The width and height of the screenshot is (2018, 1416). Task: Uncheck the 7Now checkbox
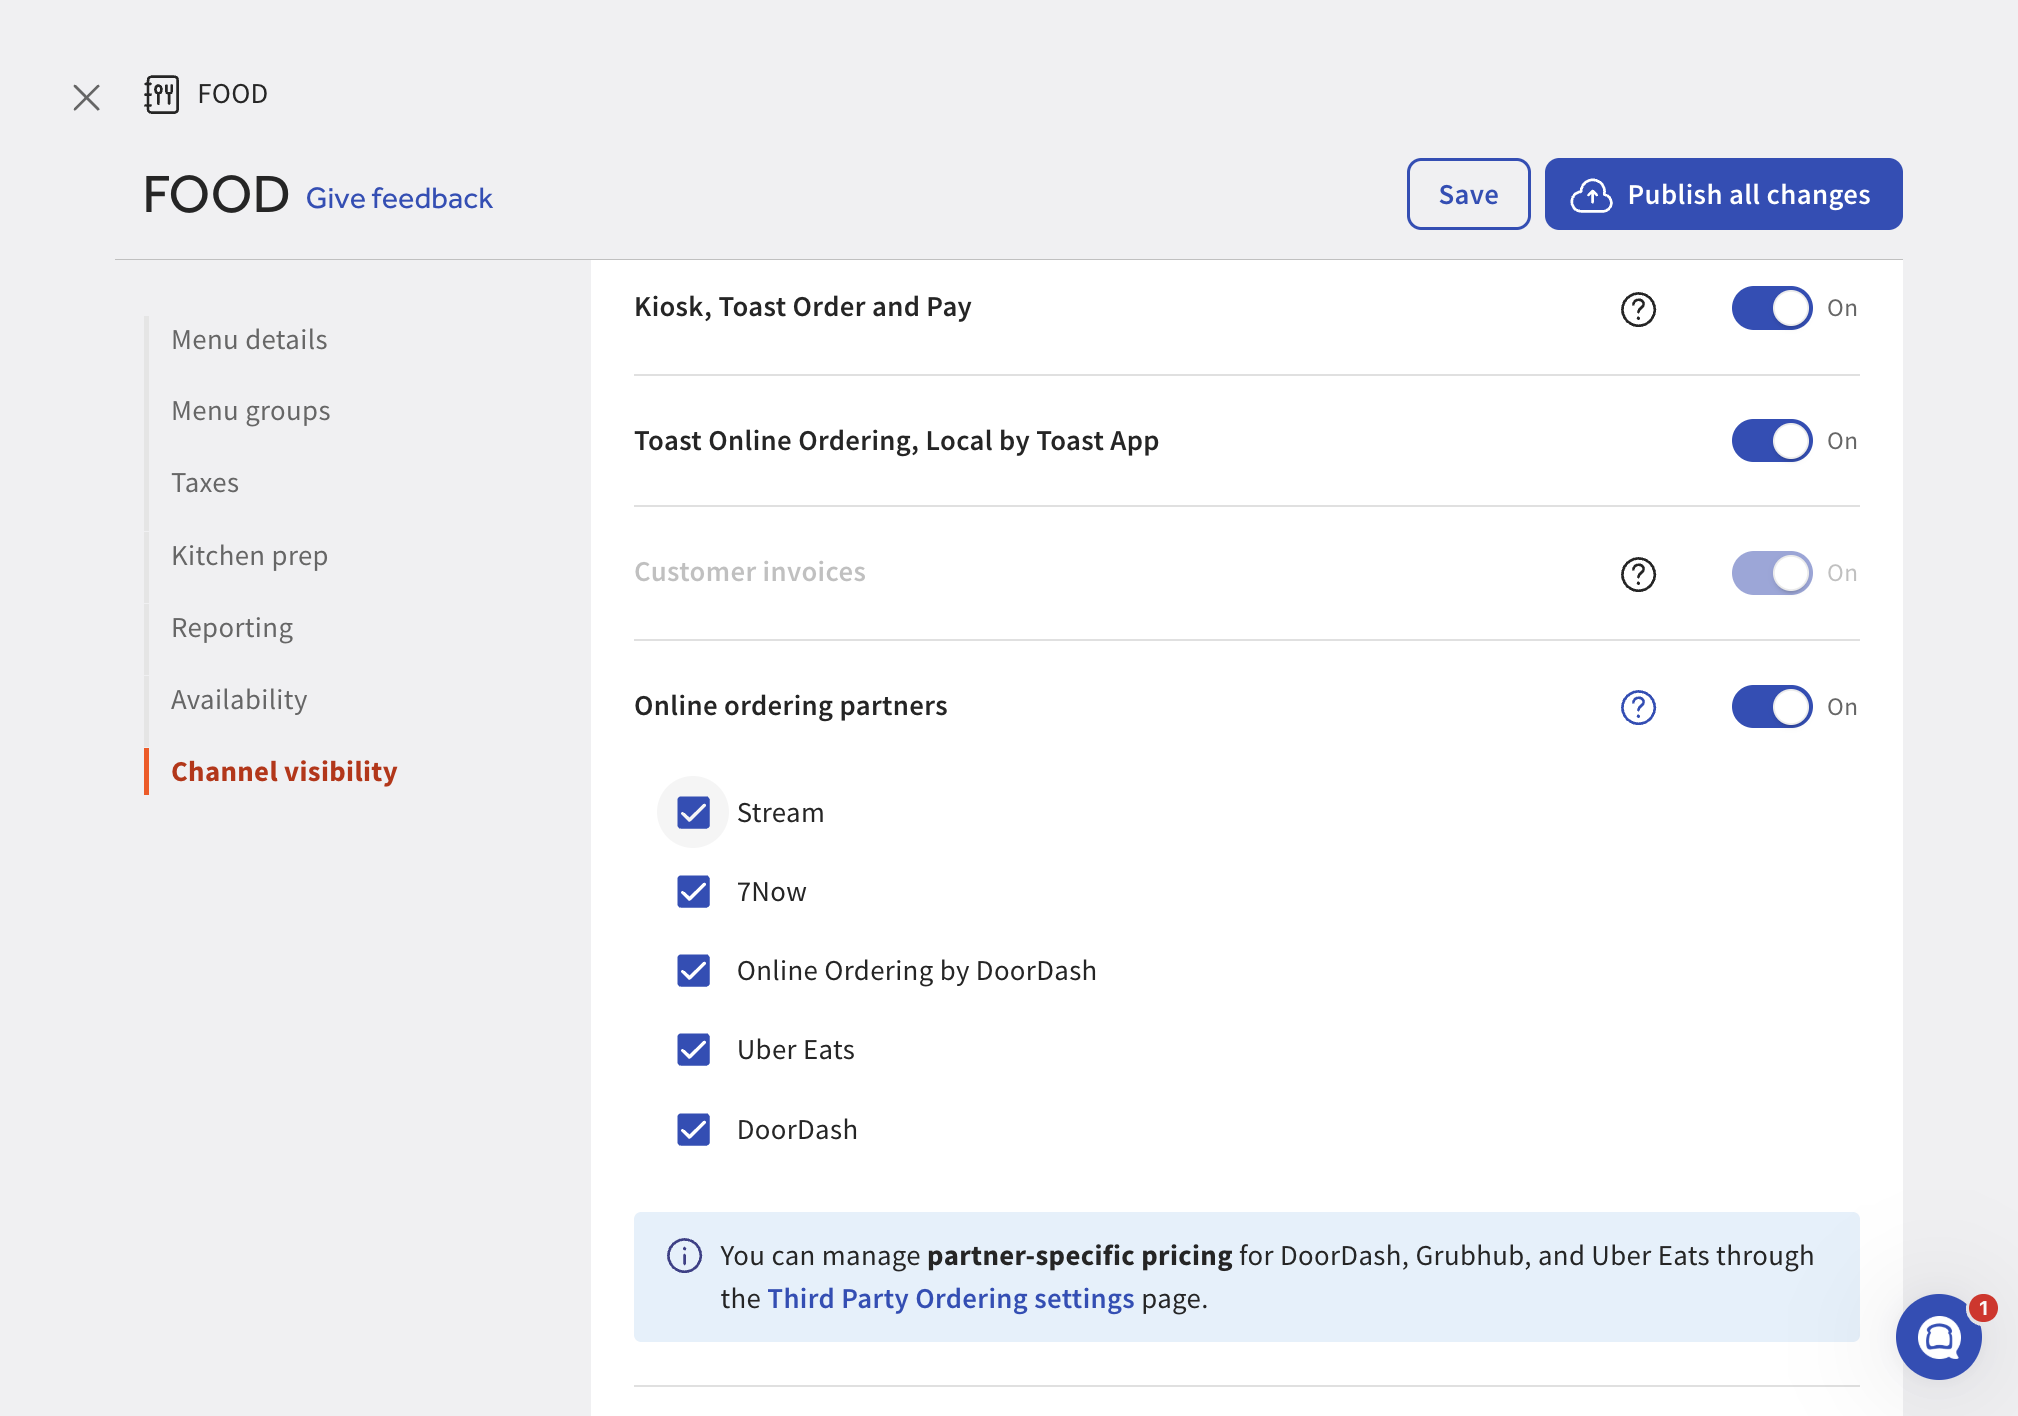(693, 891)
